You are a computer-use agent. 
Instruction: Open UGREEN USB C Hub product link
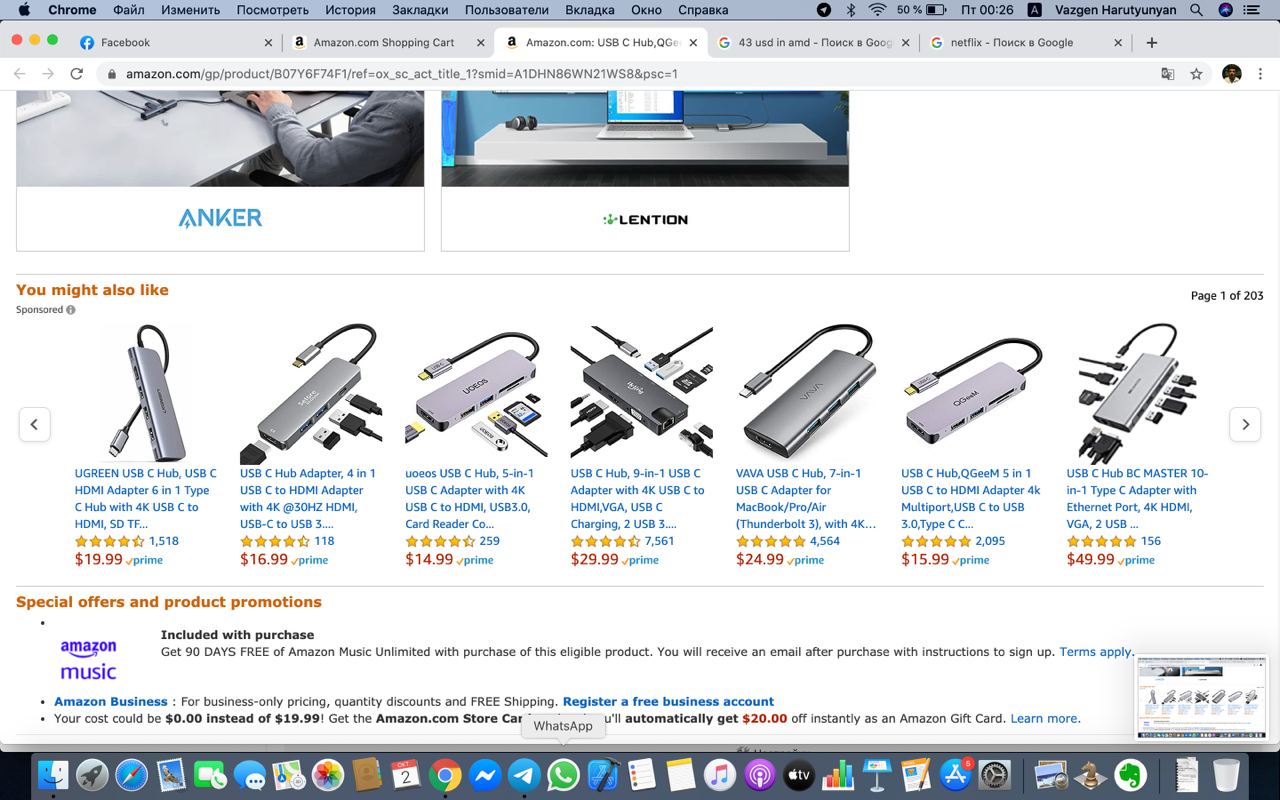(145, 498)
